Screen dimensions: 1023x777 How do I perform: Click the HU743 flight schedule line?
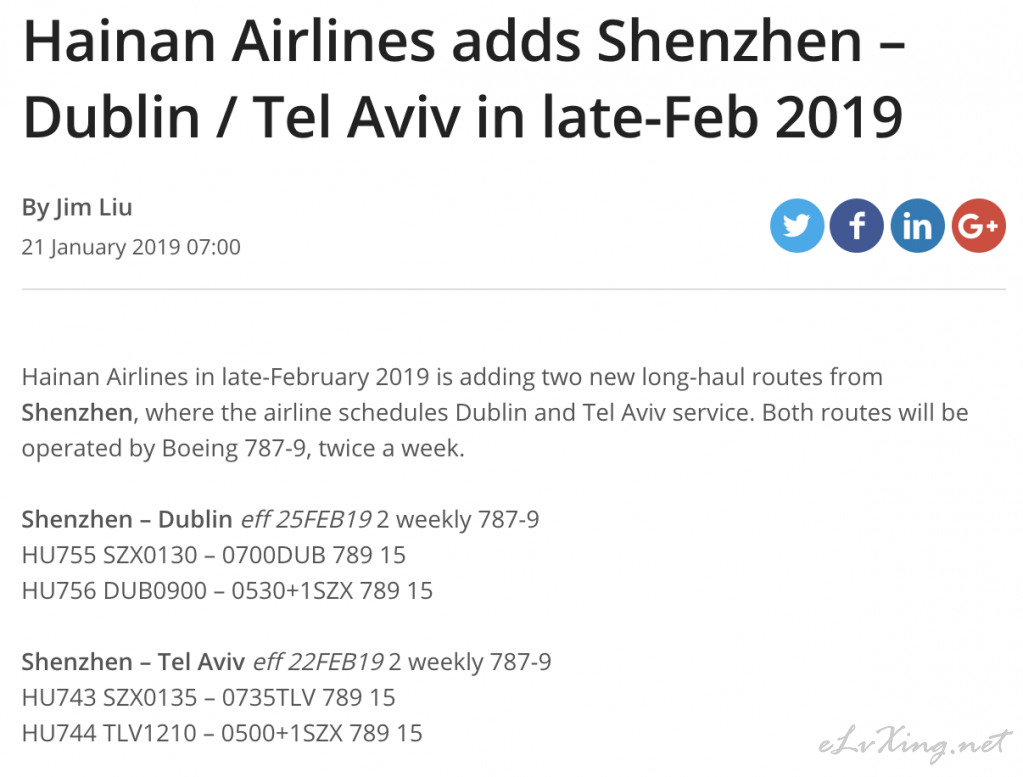[x=209, y=697]
